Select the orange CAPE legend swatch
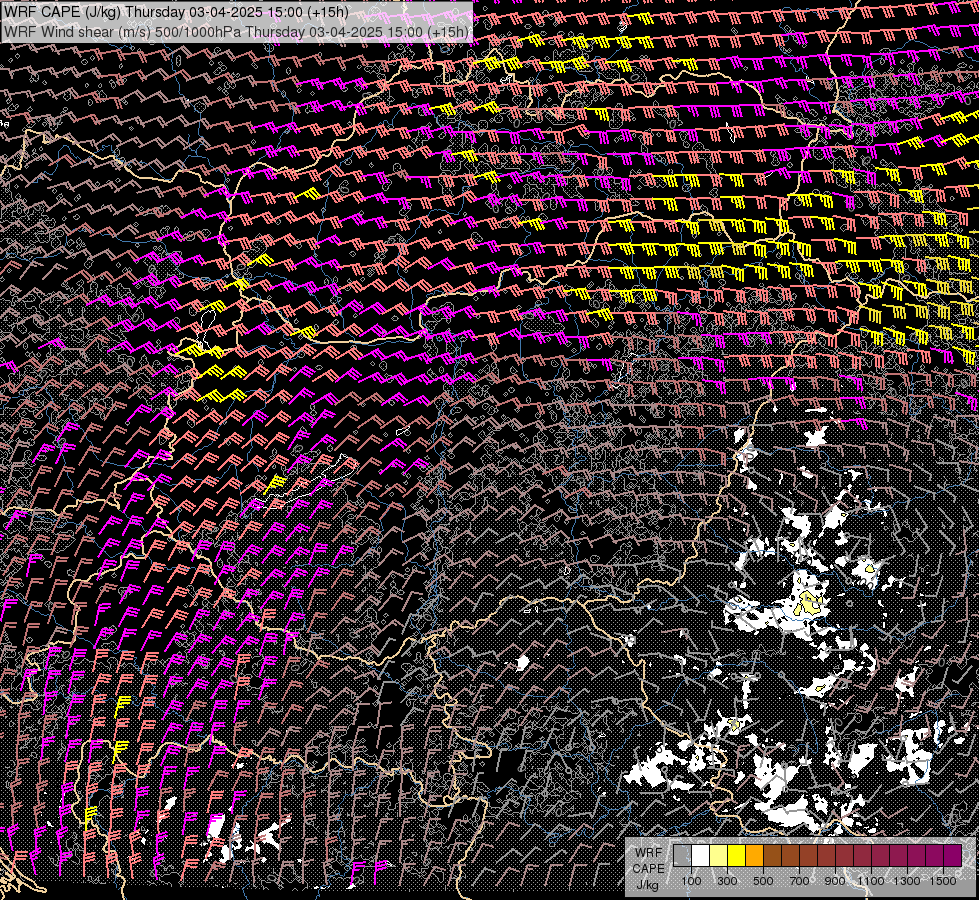 pos(754,856)
